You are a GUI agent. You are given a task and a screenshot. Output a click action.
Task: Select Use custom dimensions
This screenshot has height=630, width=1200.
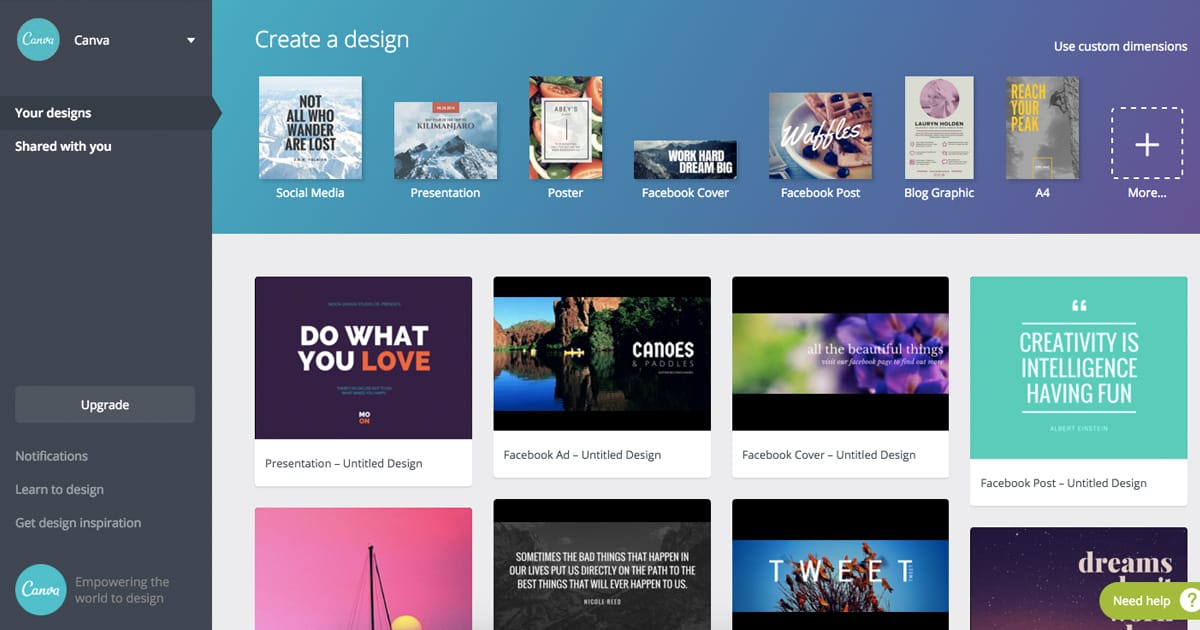pyautogui.click(x=1120, y=47)
